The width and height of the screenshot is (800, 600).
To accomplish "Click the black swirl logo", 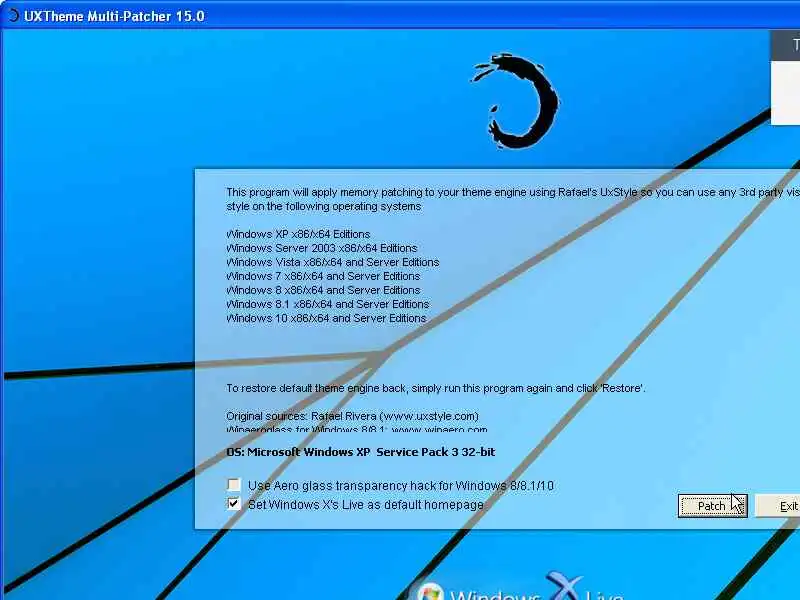I will [x=515, y=101].
